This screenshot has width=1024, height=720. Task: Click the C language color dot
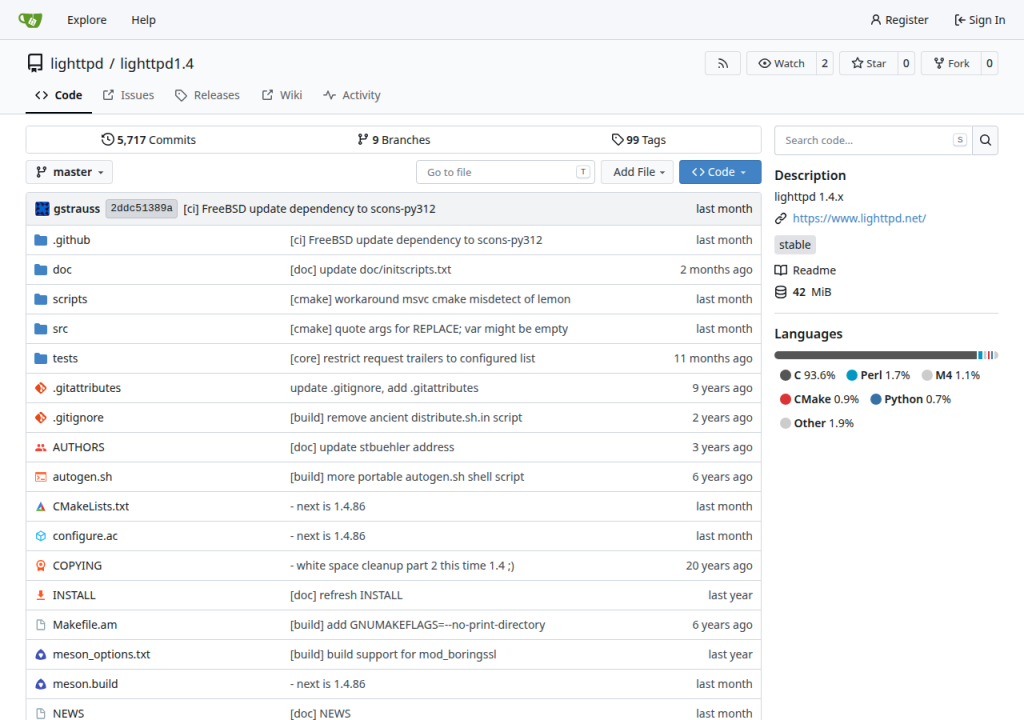786,375
